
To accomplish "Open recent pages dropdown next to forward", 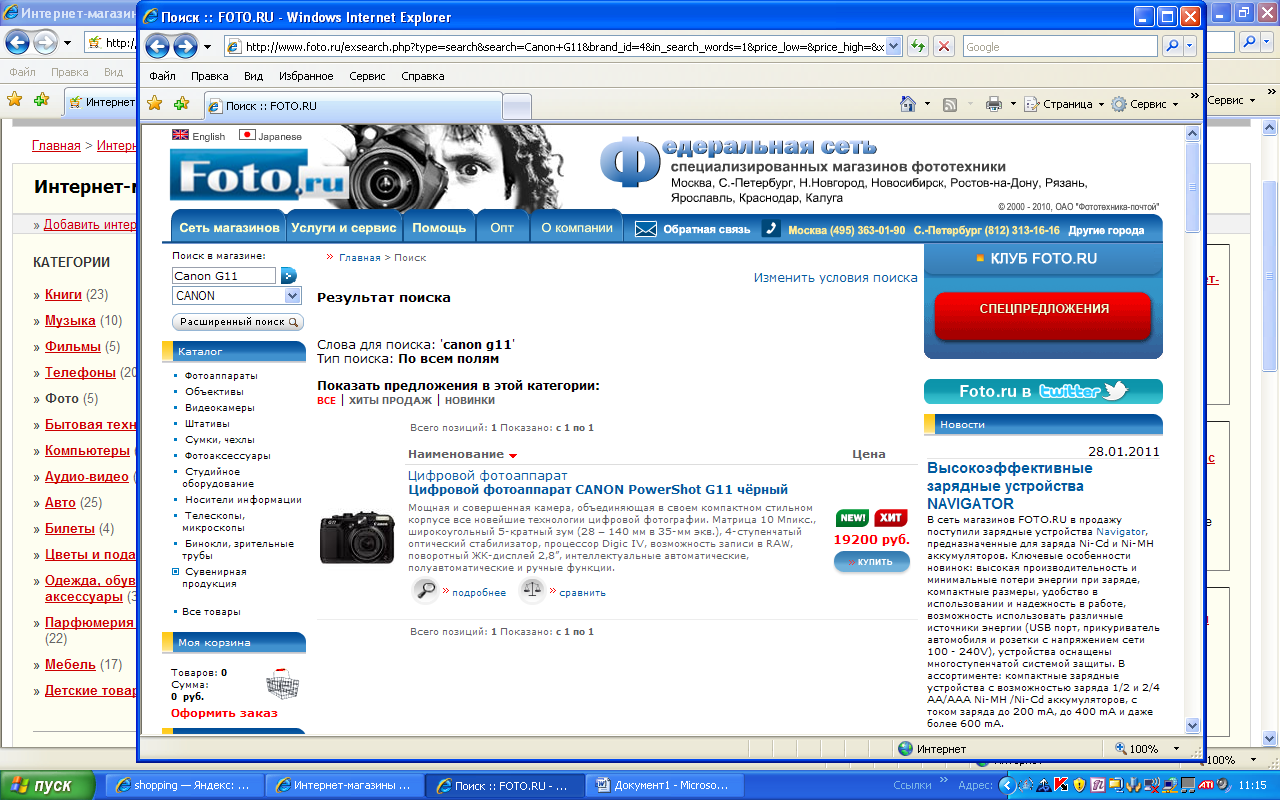I will pyautogui.click(x=208, y=47).
